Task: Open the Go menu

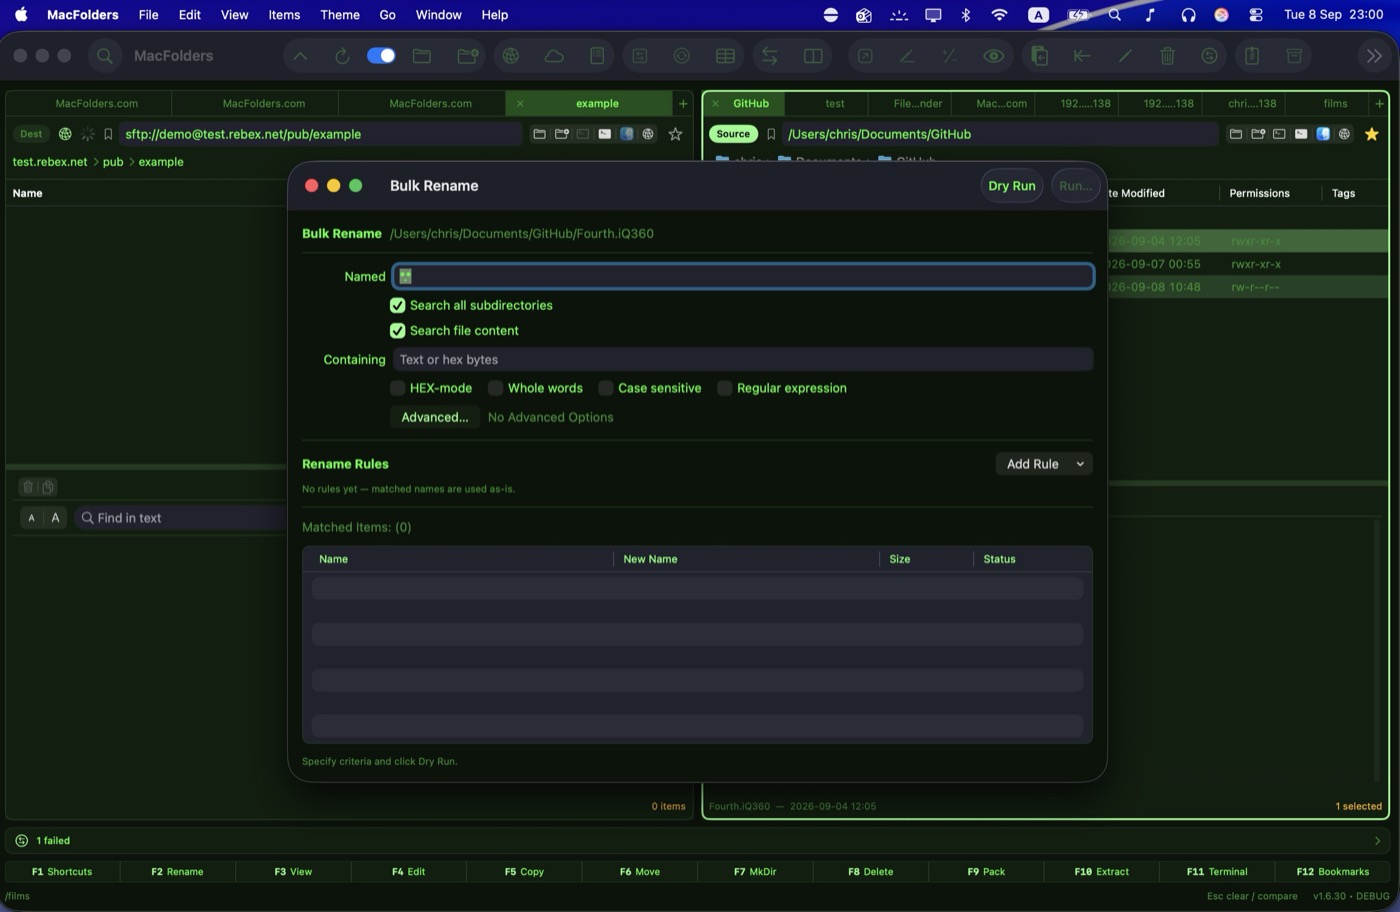Action: 387,15
